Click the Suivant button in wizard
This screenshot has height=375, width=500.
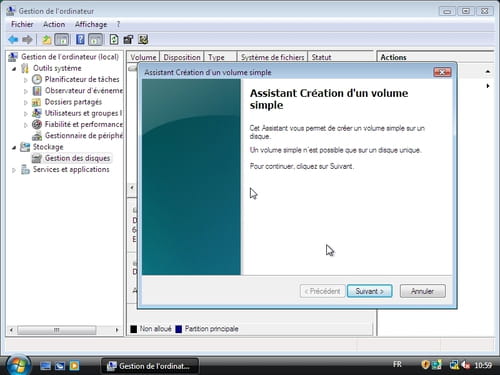point(369,291)
